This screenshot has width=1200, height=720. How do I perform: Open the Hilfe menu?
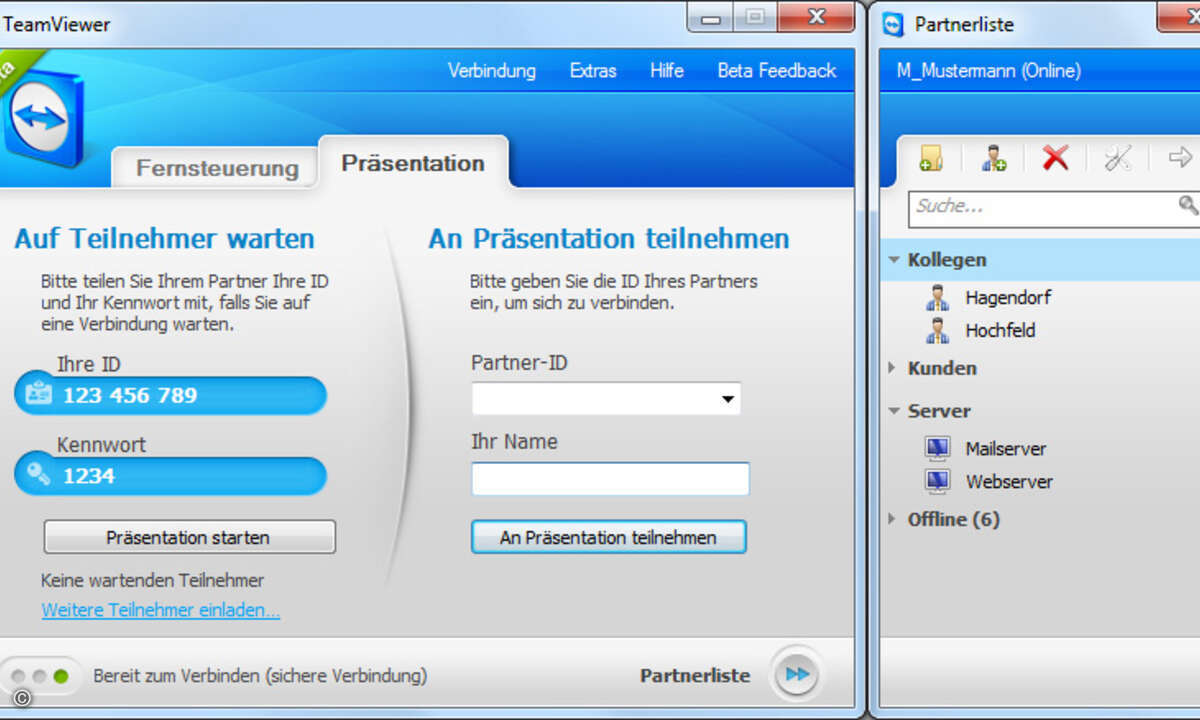(x=667, y=71)
